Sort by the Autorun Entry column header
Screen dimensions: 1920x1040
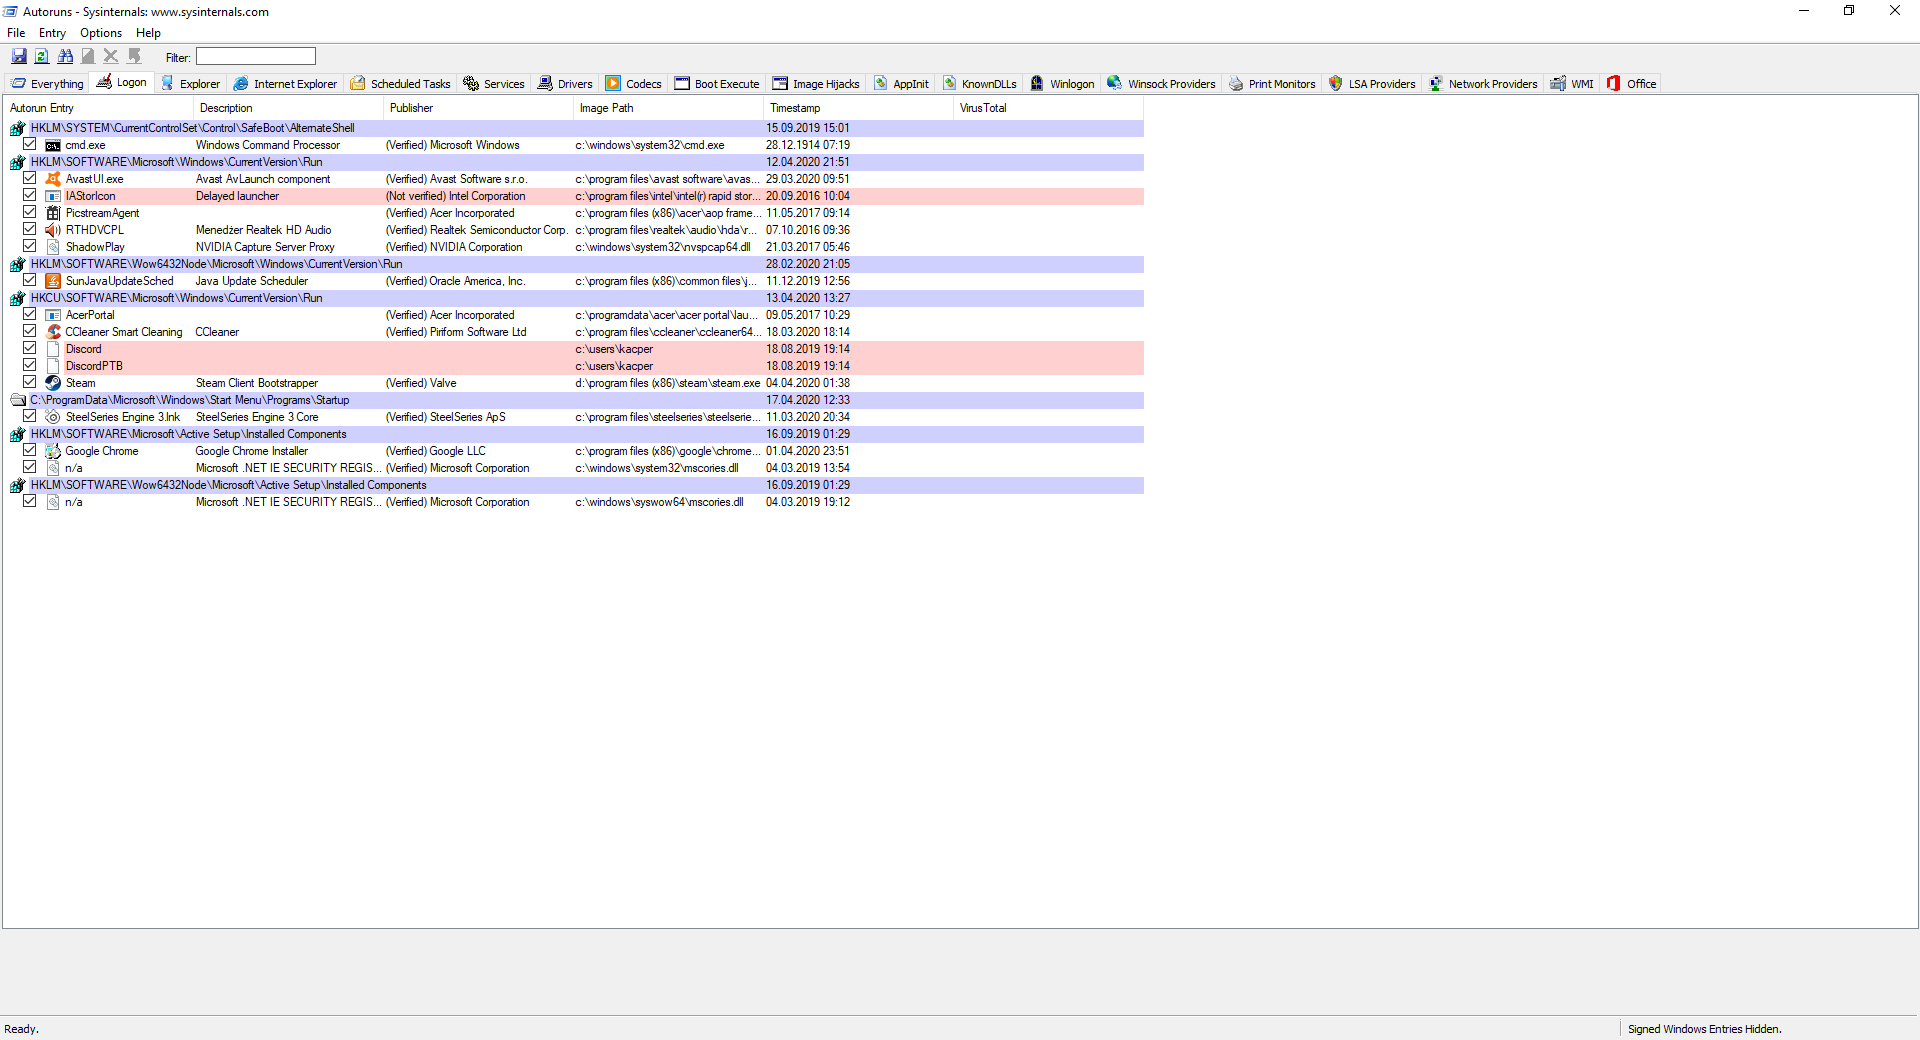point(97,108)
